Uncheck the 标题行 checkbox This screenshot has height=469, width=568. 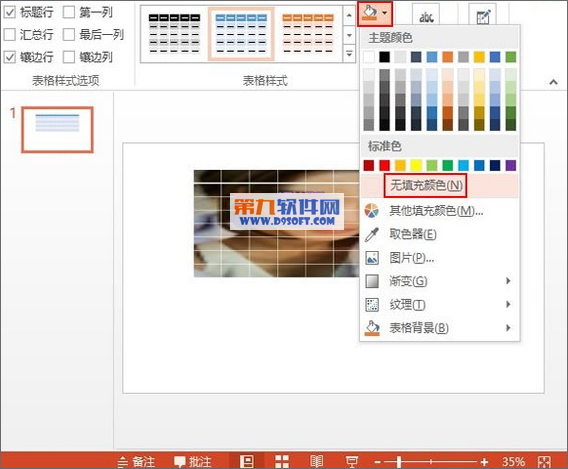pos(10,12)
